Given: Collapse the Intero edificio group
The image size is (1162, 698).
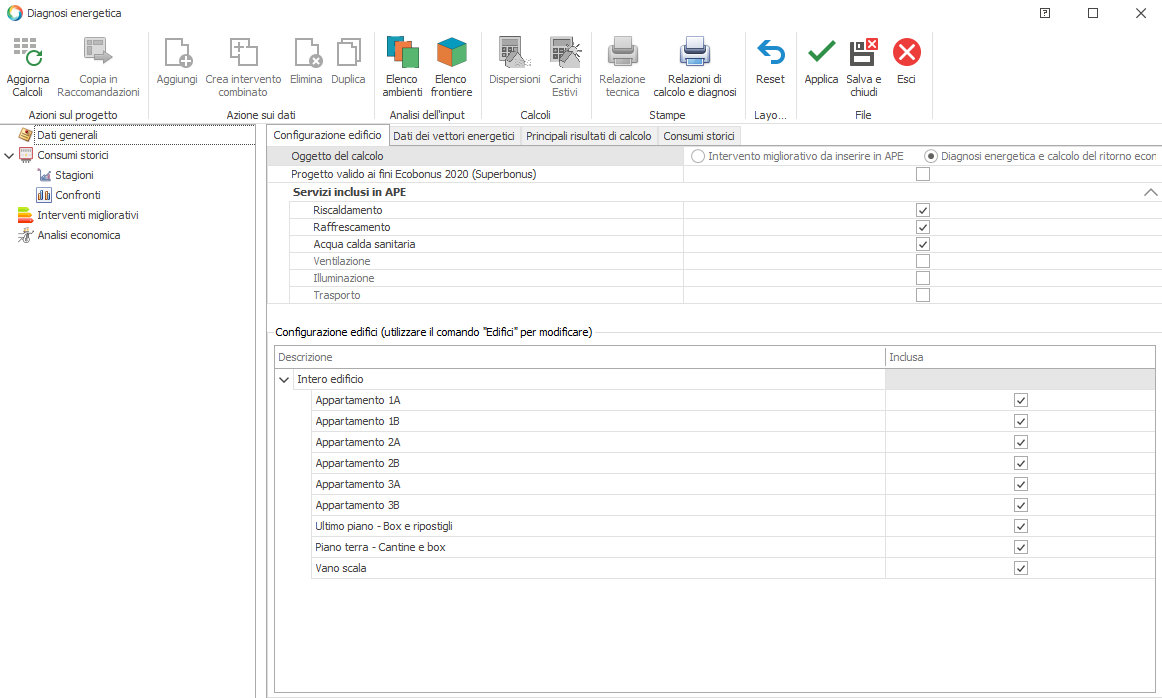Looking at the screenshot, I should [x=284, y=379].
